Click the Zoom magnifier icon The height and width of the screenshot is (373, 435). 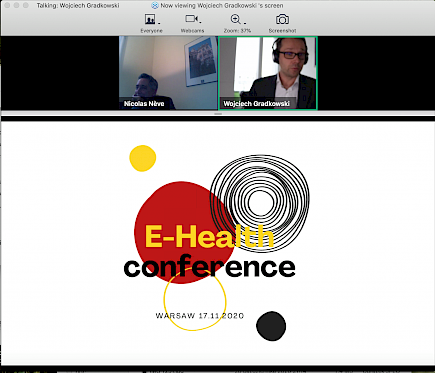click(235, 19)
